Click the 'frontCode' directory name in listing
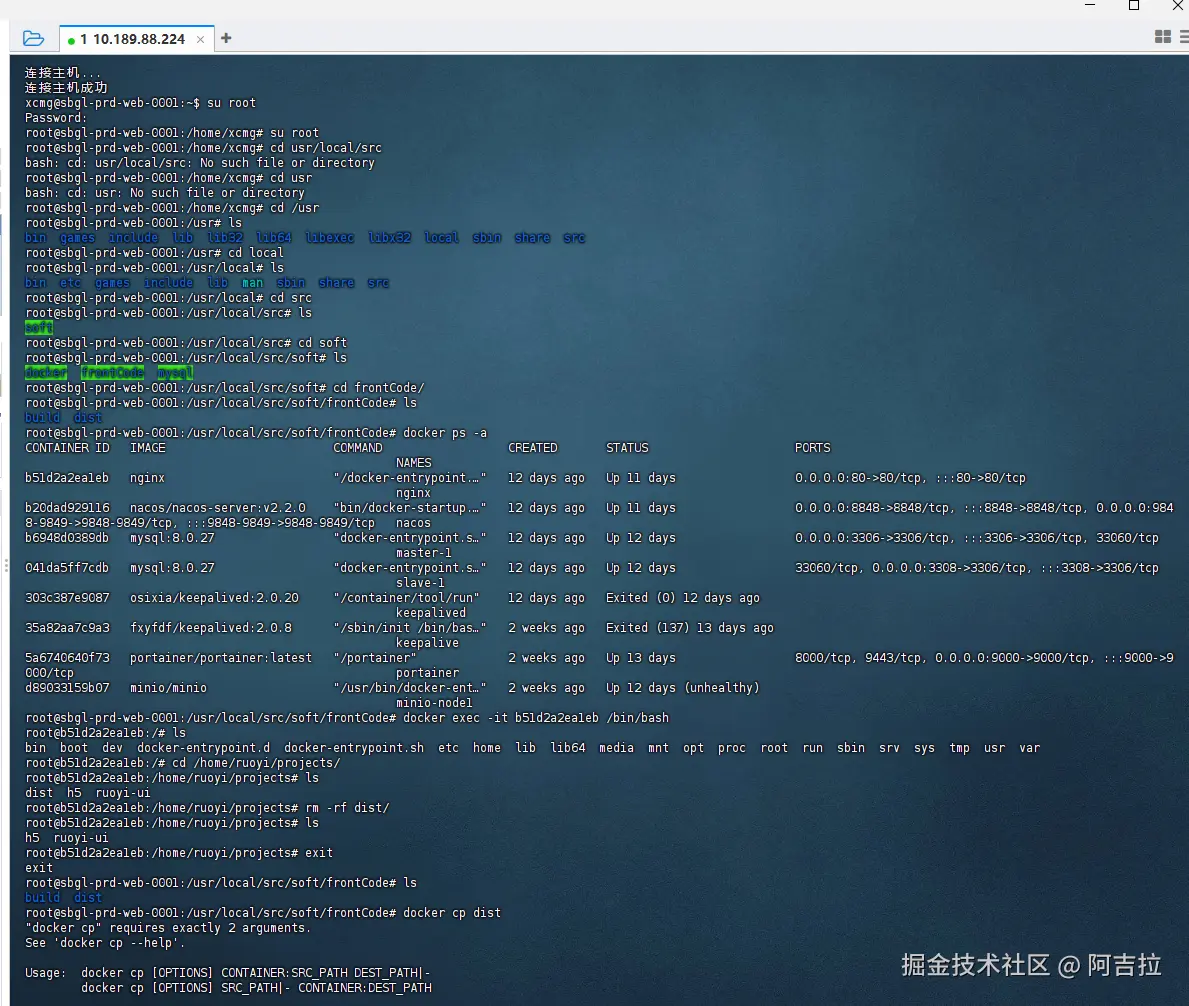The width and height of the screenshot is (1189, 1006). (x=112, y=372)
